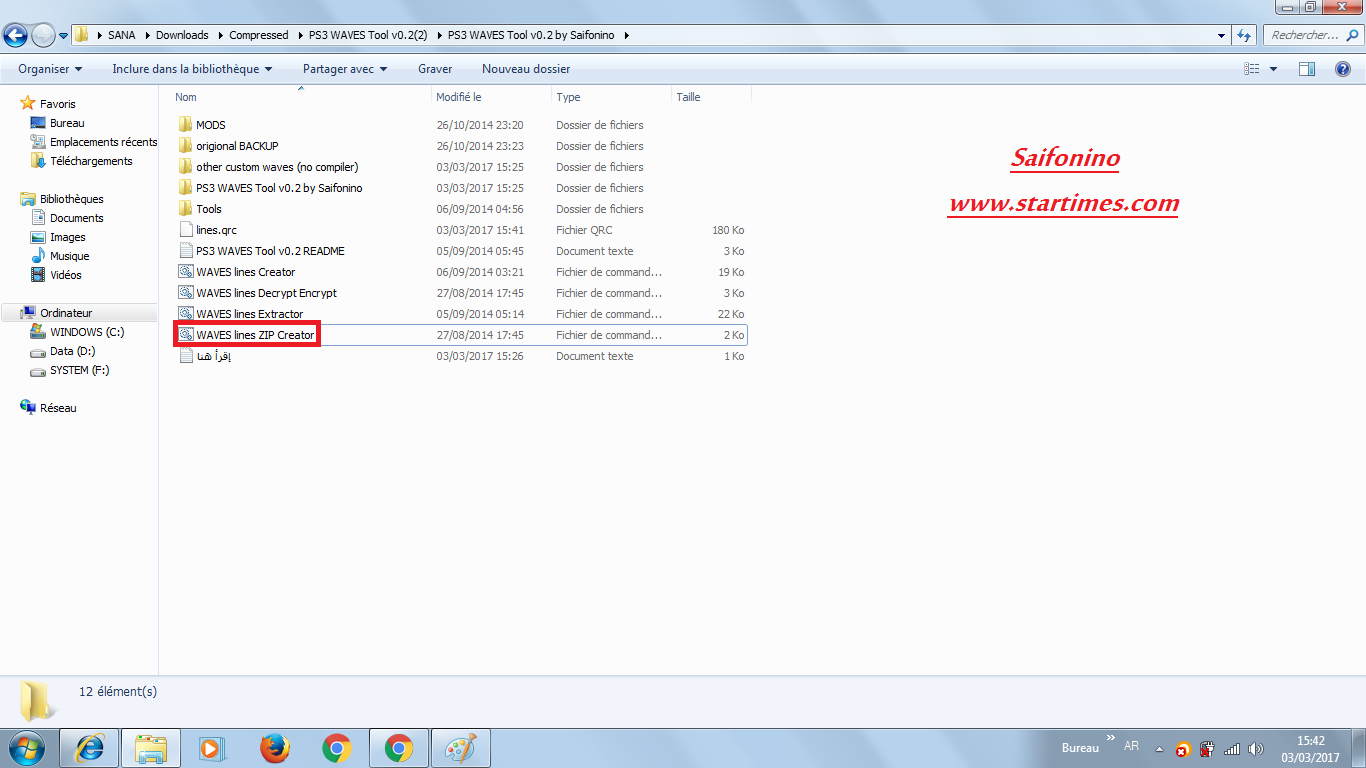
Task: Open the first Chrome taskbar icon
Action: point(336,748)
